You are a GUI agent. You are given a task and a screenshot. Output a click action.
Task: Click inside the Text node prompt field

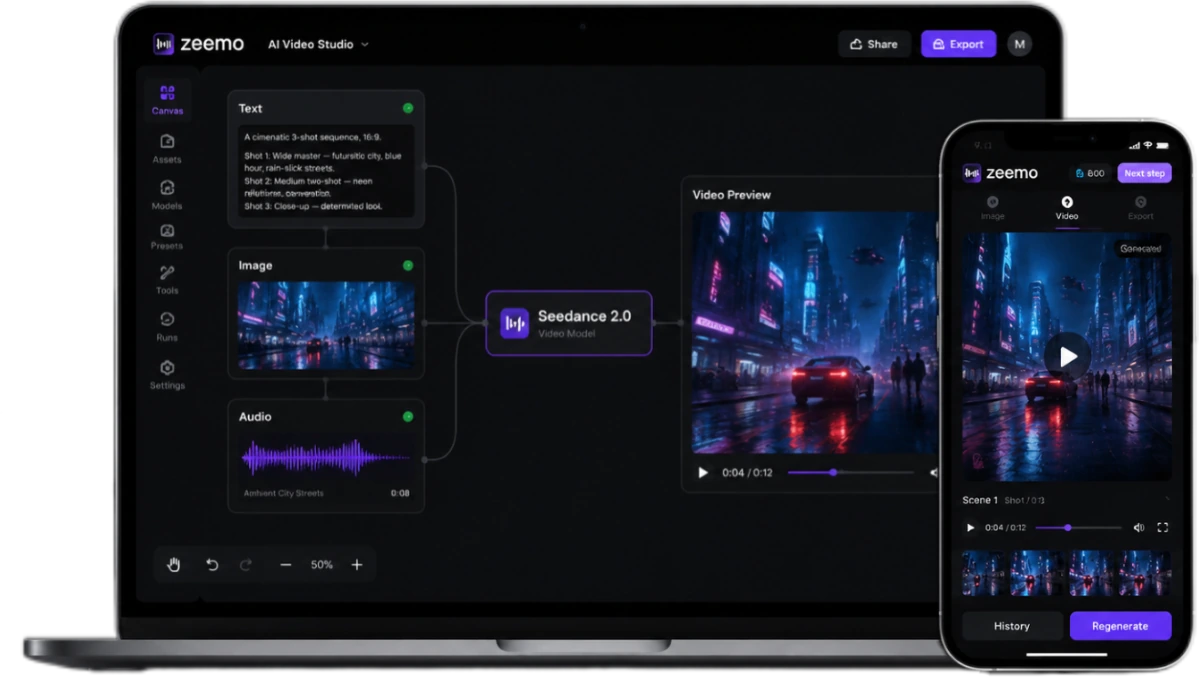(x=326, y=171)
